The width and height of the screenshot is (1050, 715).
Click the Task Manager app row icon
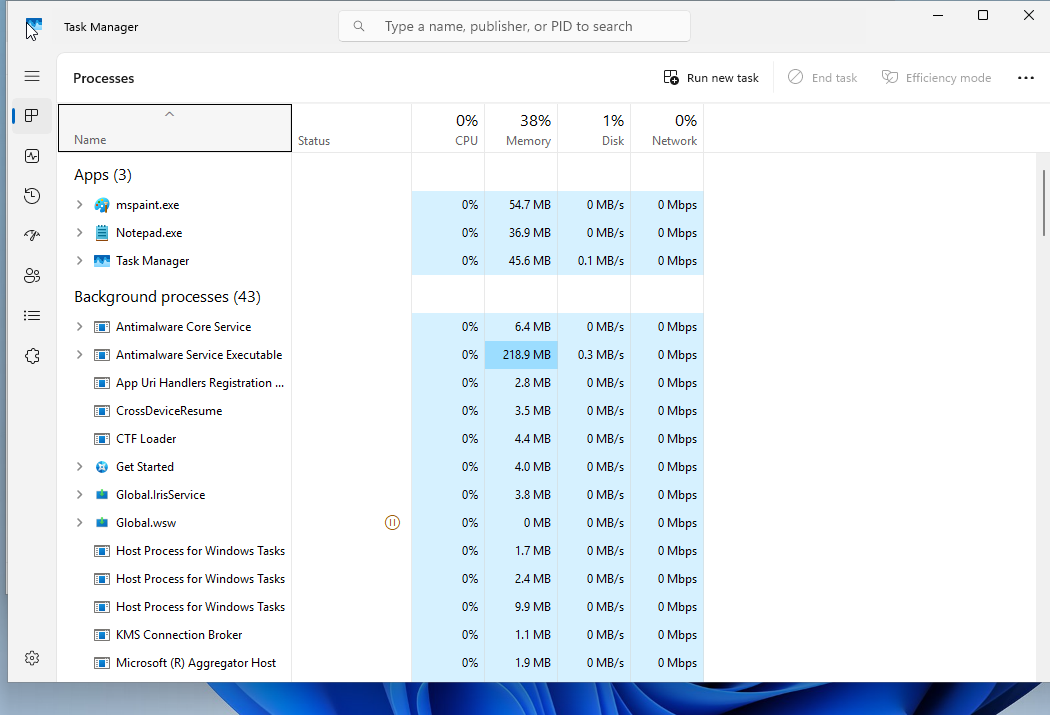pyautogui.click(x=102, y=261)
